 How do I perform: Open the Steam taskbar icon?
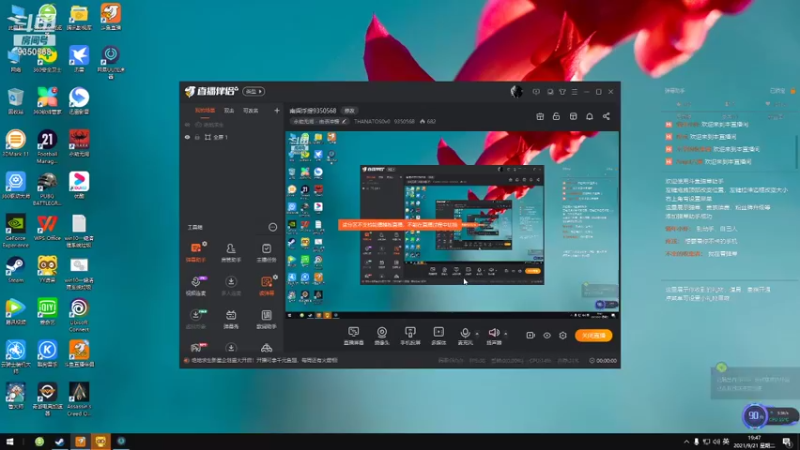60,442
